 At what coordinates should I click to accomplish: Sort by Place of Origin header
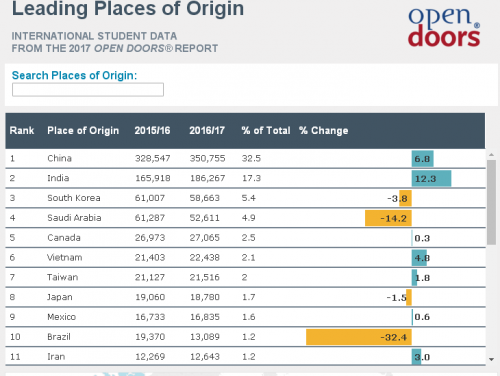tap(83, 130)
